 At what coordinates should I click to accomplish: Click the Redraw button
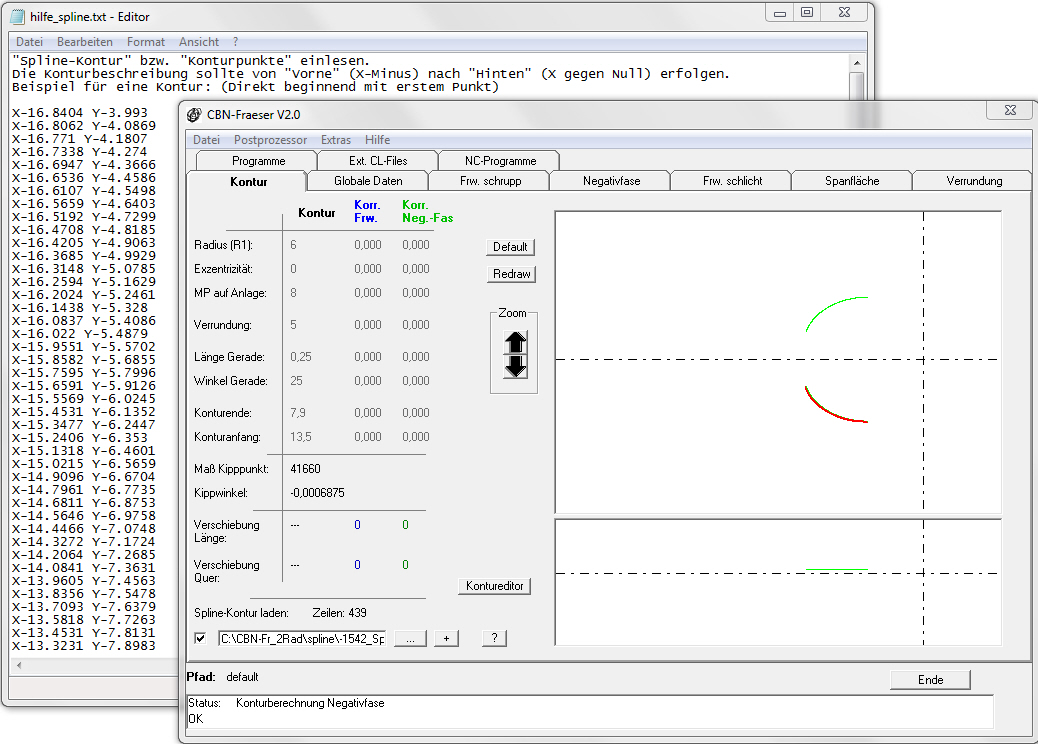(511, 274)
